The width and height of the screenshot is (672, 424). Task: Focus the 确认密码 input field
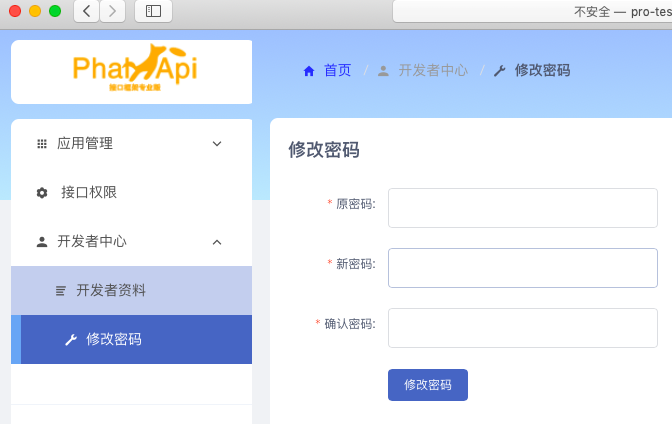(x=522, y=328)
